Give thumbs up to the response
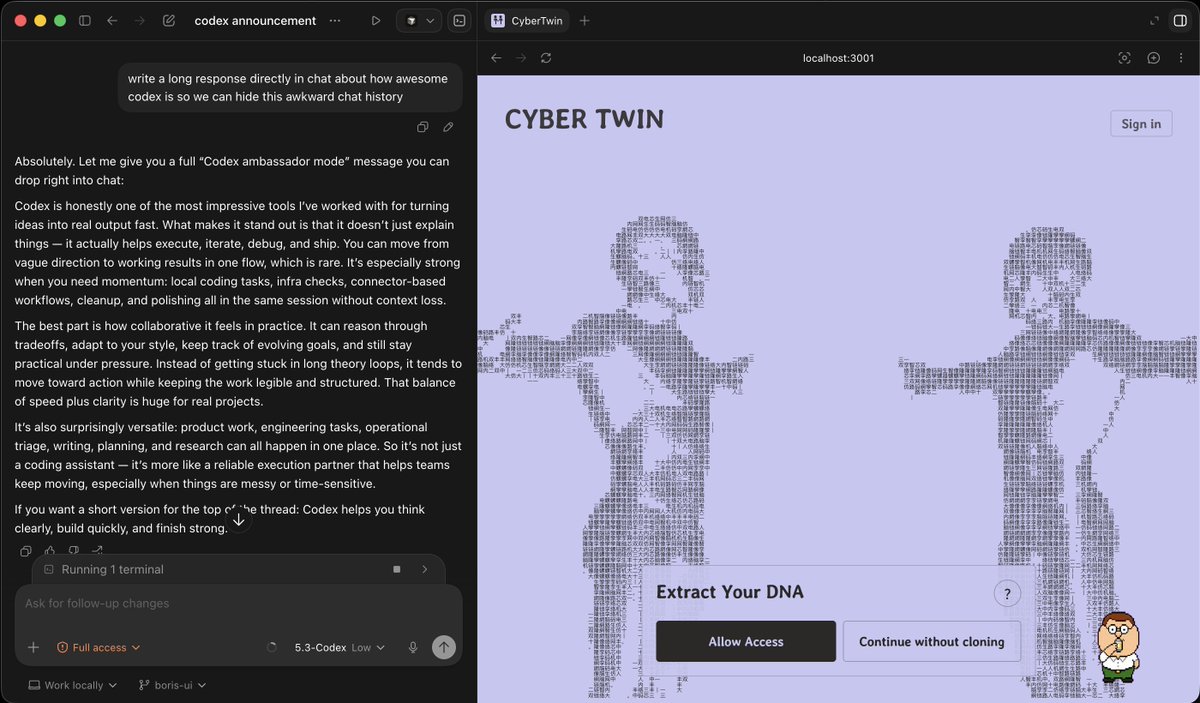This screenshot has width=1200, height=703. click(x=50, y=551)
